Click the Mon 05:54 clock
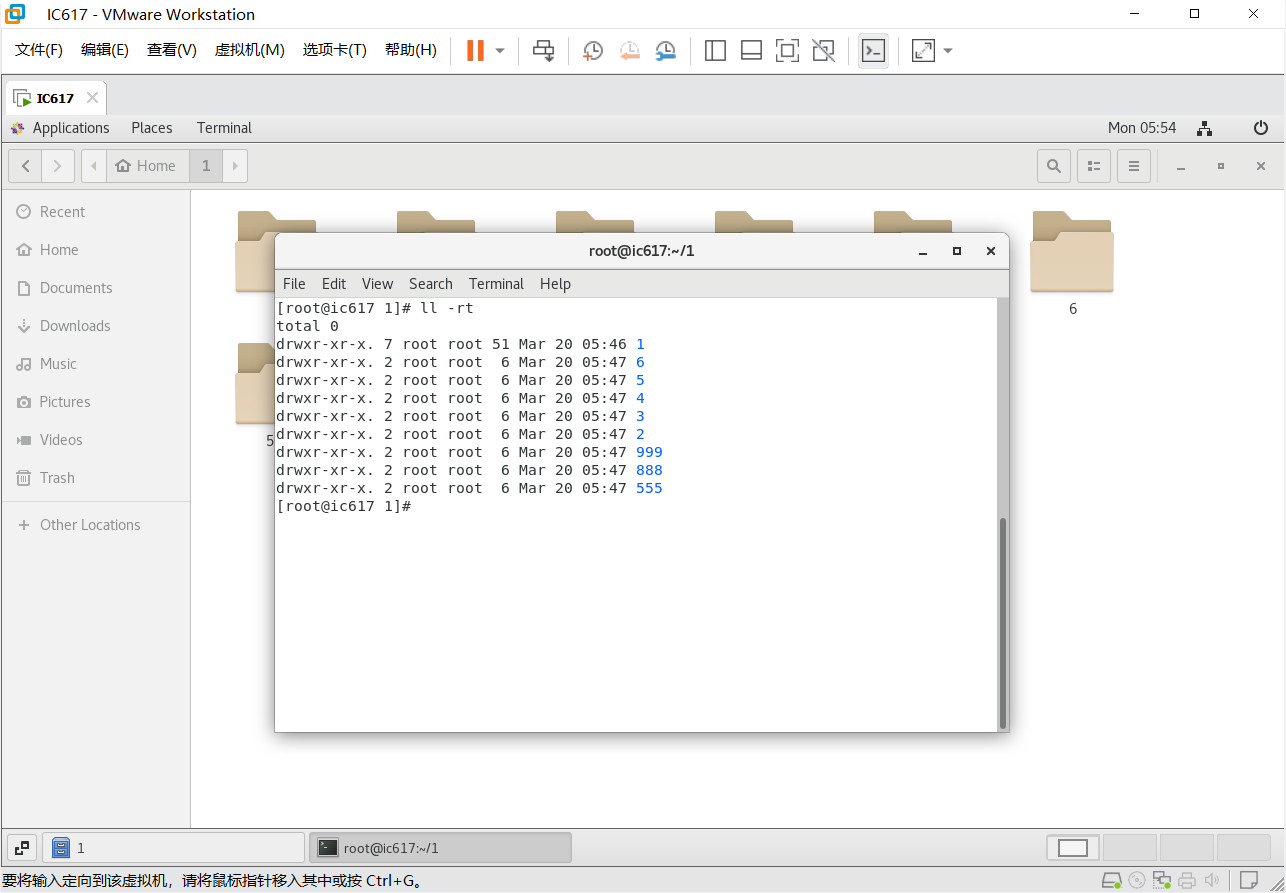The width and height of the screenshot is (1286, 893). (x=1142, y=128)
